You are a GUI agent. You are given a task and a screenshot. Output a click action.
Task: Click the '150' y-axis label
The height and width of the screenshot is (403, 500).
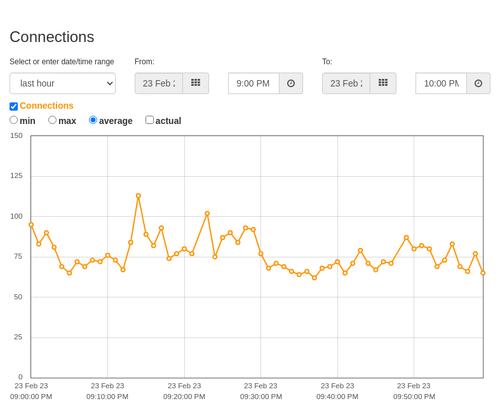pos(16,136)
